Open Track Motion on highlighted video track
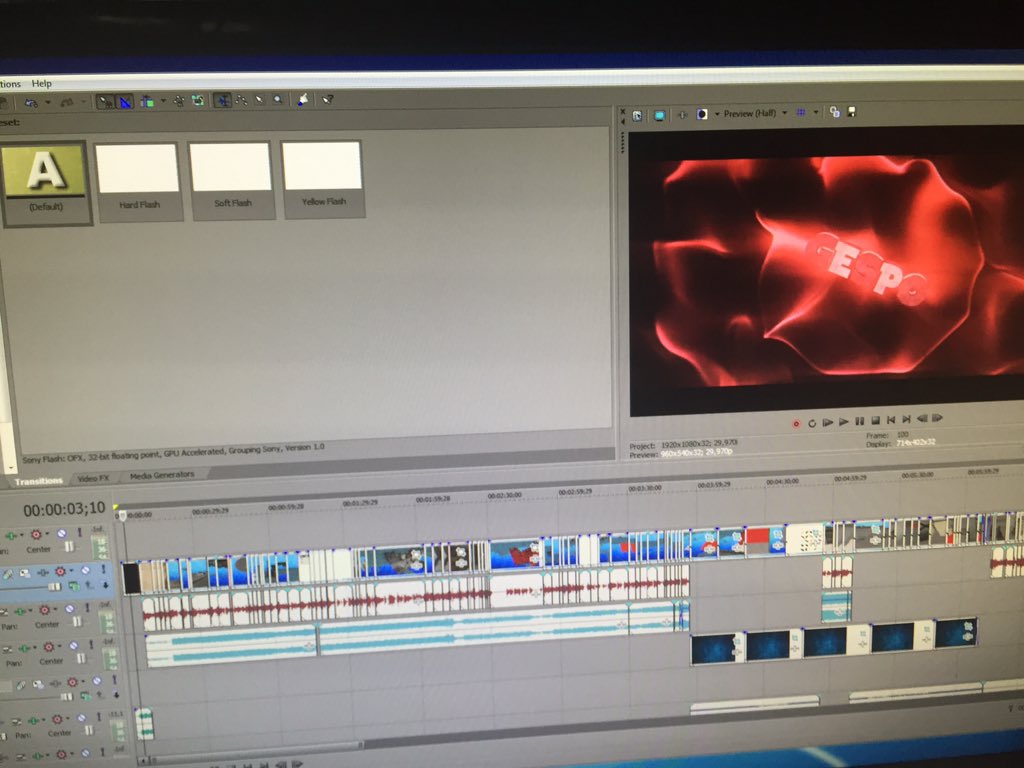Image resolution: width=1024 pixels, height=768 pixels. pyautogui.click(x=25, y=573)
